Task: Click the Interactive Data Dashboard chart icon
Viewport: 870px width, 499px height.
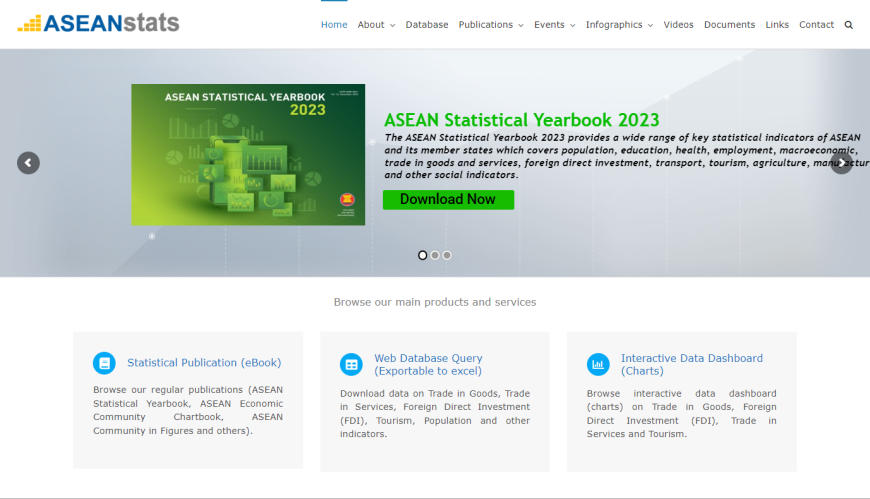Action: tap(598, 365)
